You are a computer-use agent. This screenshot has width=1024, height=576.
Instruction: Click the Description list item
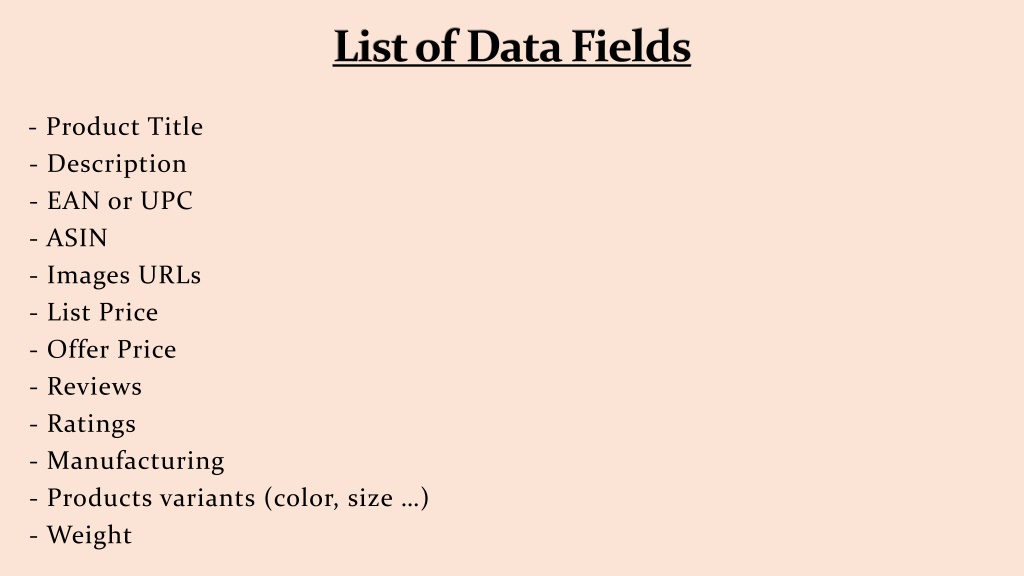[x=108, y=164]
